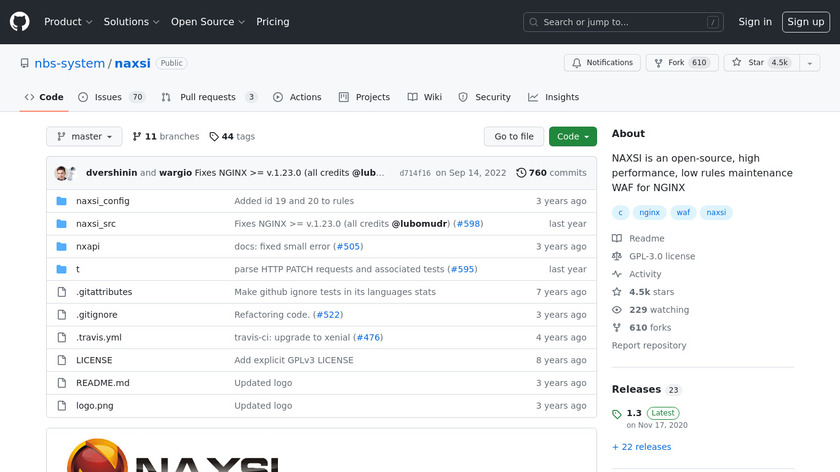View the 229 watching list
This screenshot has width=840, height=472.
tap(650, 310)
